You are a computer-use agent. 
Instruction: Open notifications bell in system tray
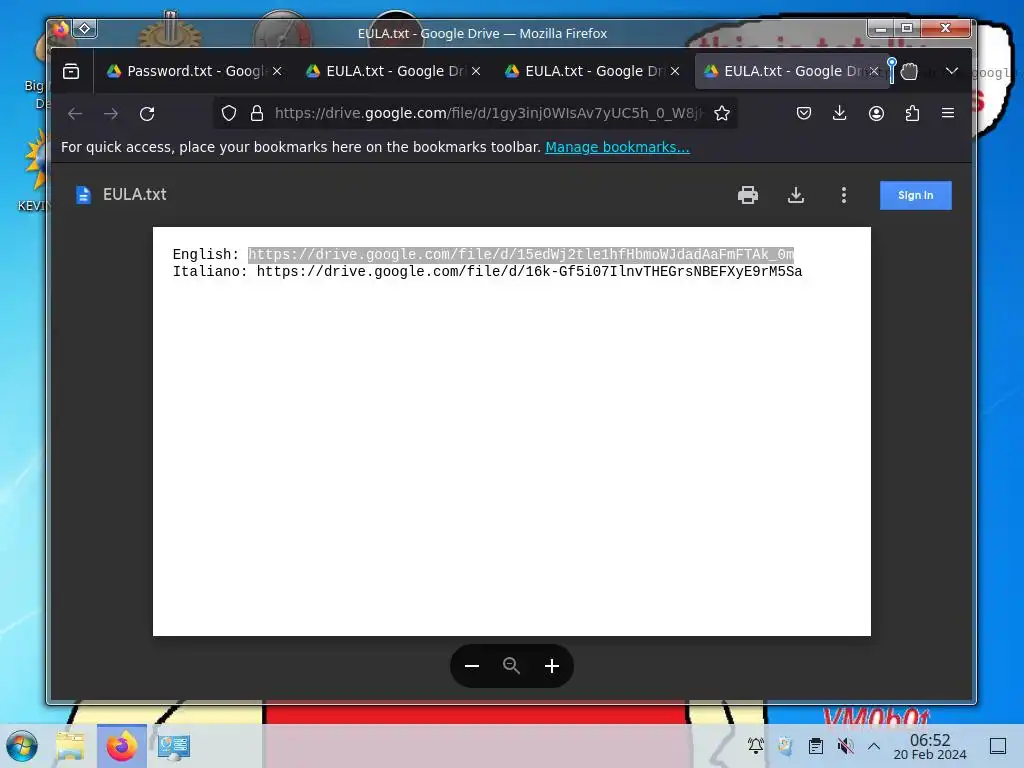click(756, 746)
